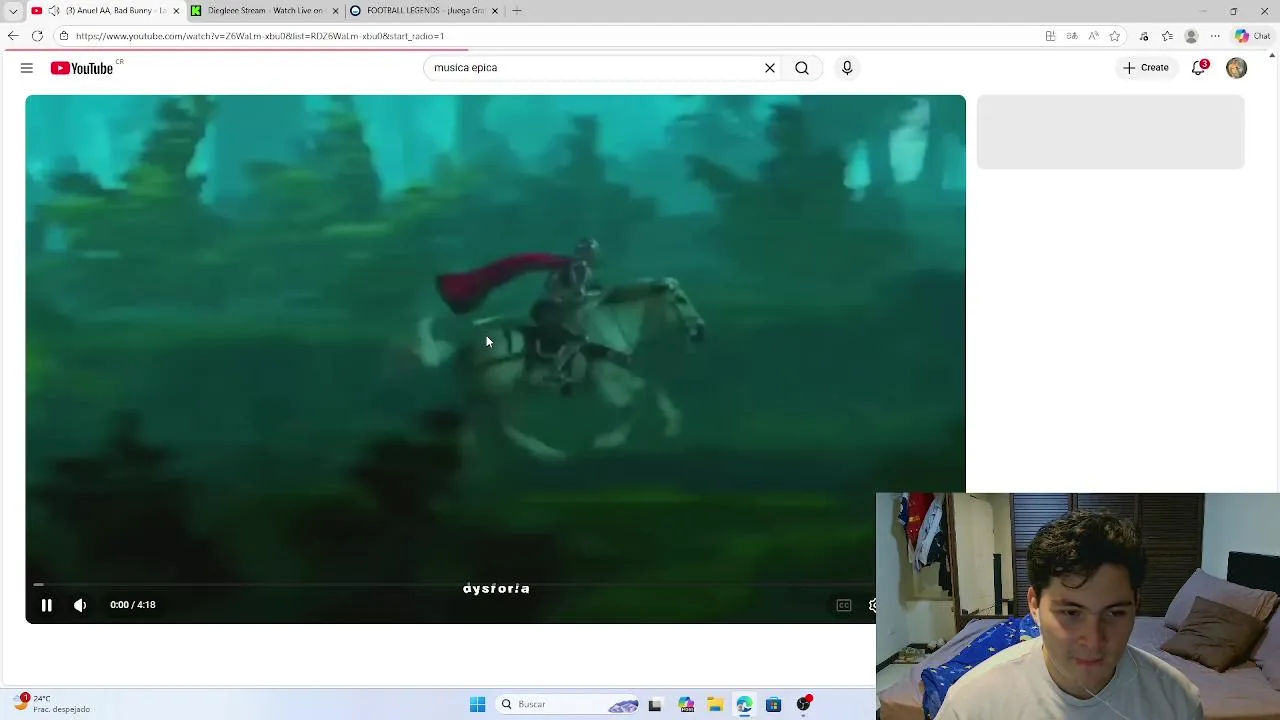Go to the YouTube home logo
1280x720 pixels.
tap(82, 68)
